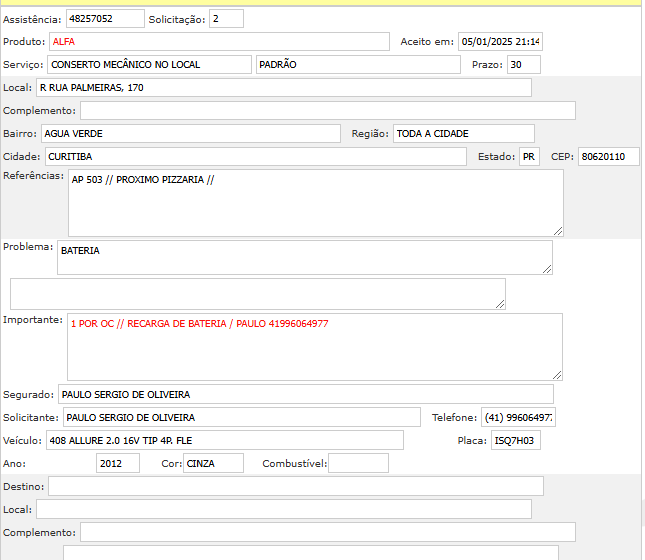
Task: Click the Problema textarea resize handle
Action: point(547,269)
